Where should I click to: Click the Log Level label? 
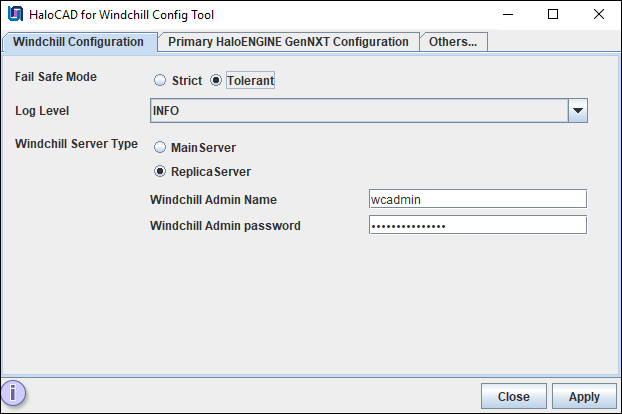42,111
